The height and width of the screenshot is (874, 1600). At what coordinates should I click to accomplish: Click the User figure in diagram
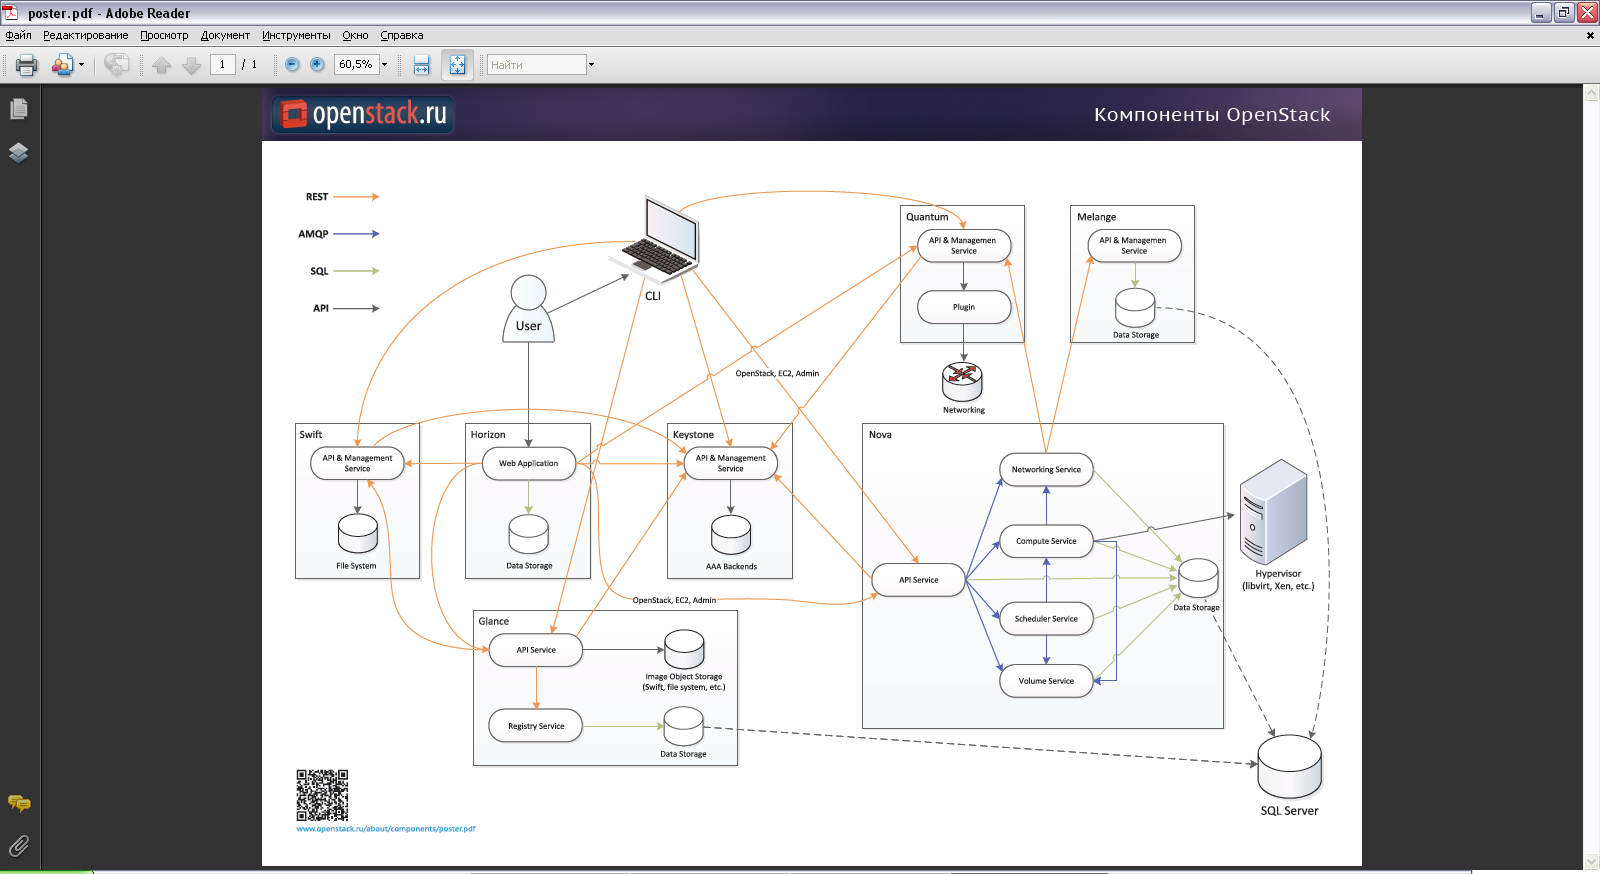pyautogui.click(x=528, y=309)
